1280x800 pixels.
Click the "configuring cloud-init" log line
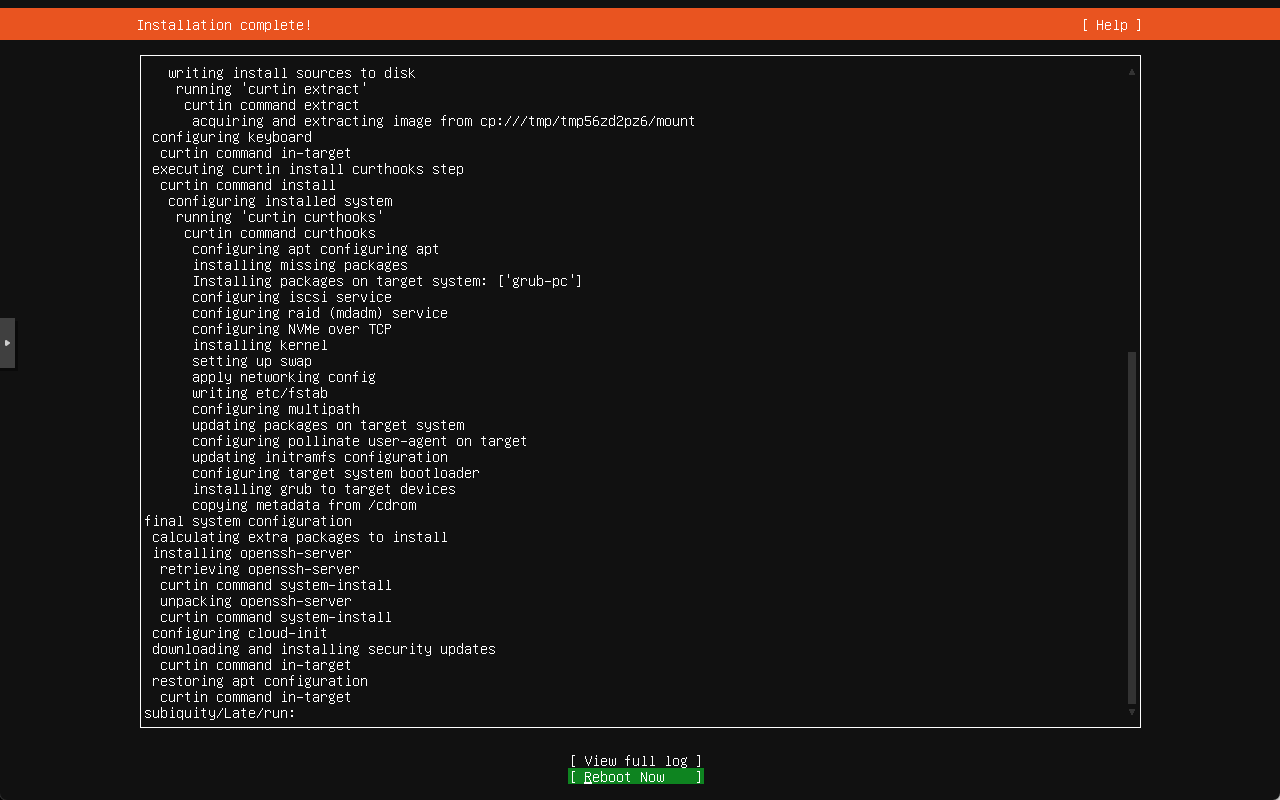point(240,633)
